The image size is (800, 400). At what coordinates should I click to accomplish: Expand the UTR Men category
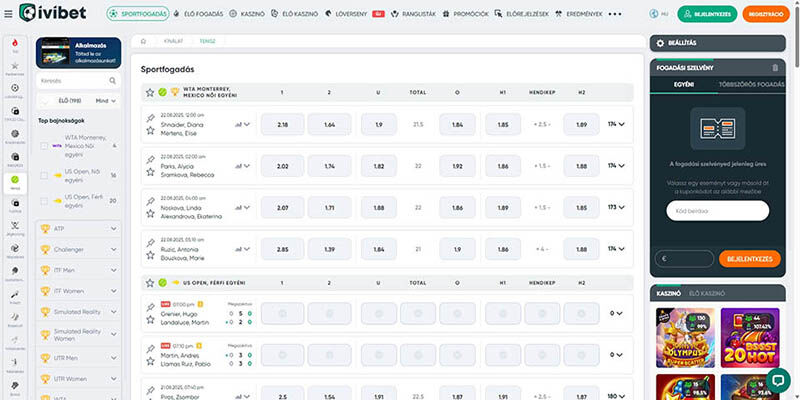79,358
